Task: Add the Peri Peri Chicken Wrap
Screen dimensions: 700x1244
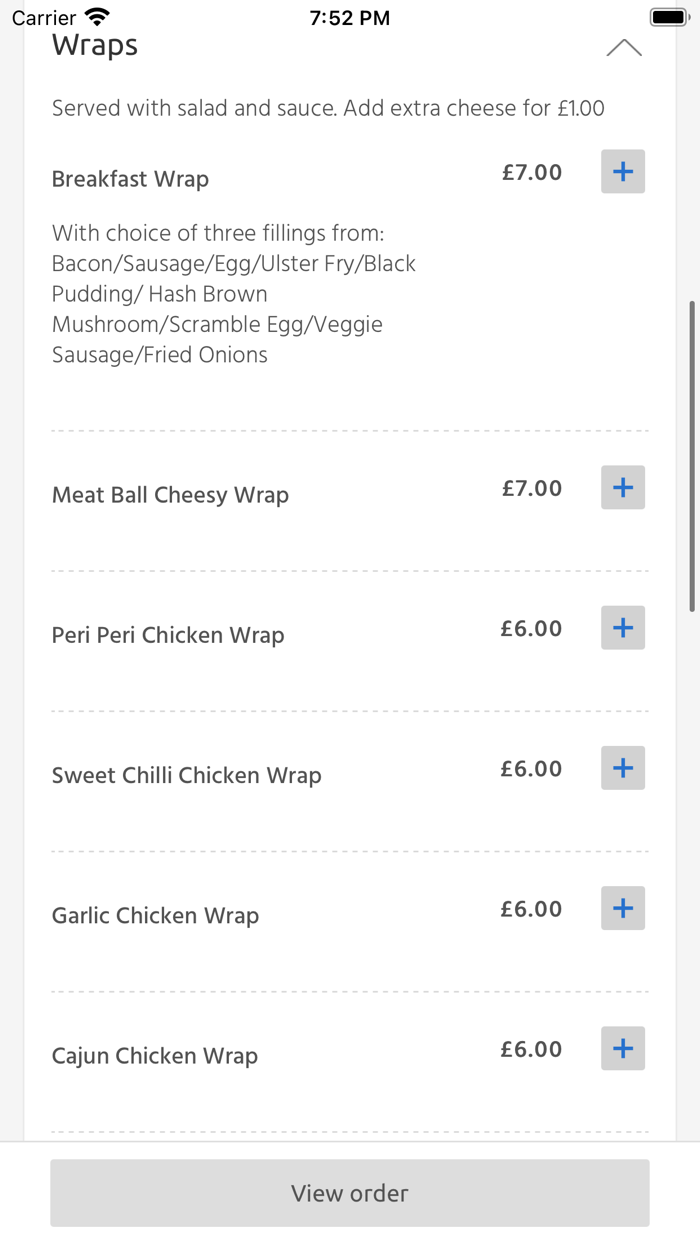Action: (622, 628)
